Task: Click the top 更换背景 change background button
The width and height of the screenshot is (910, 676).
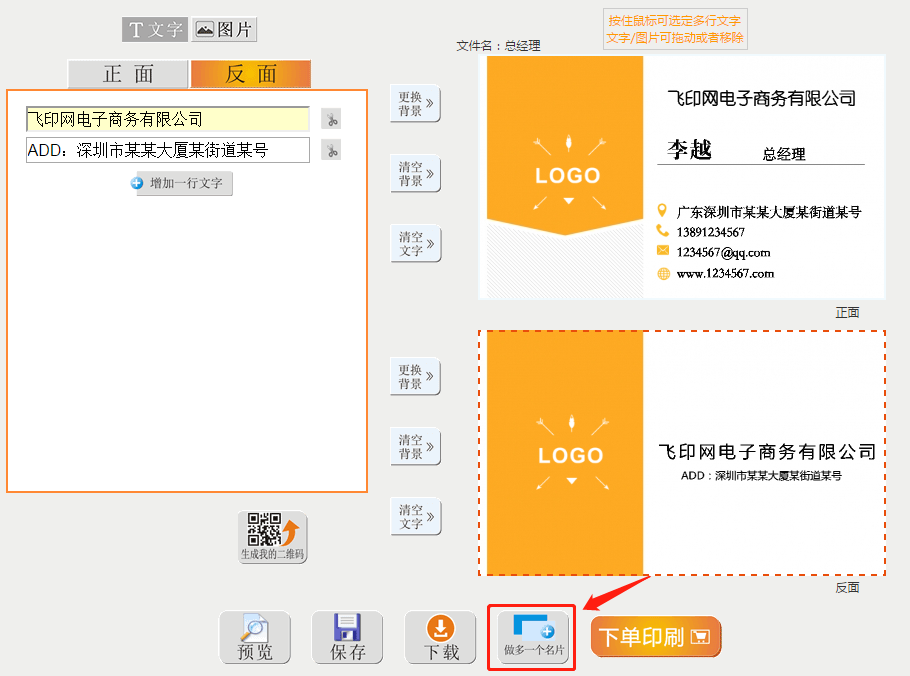Action: click(414, 104)
